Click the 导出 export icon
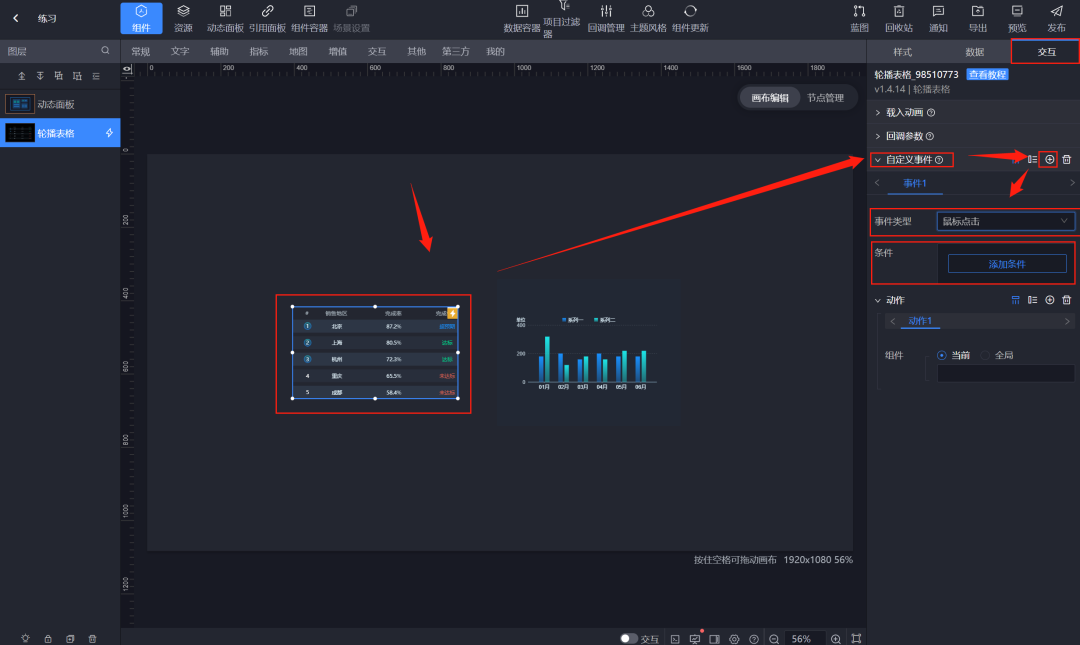The image size is (1080, 645). click(977, 11)
